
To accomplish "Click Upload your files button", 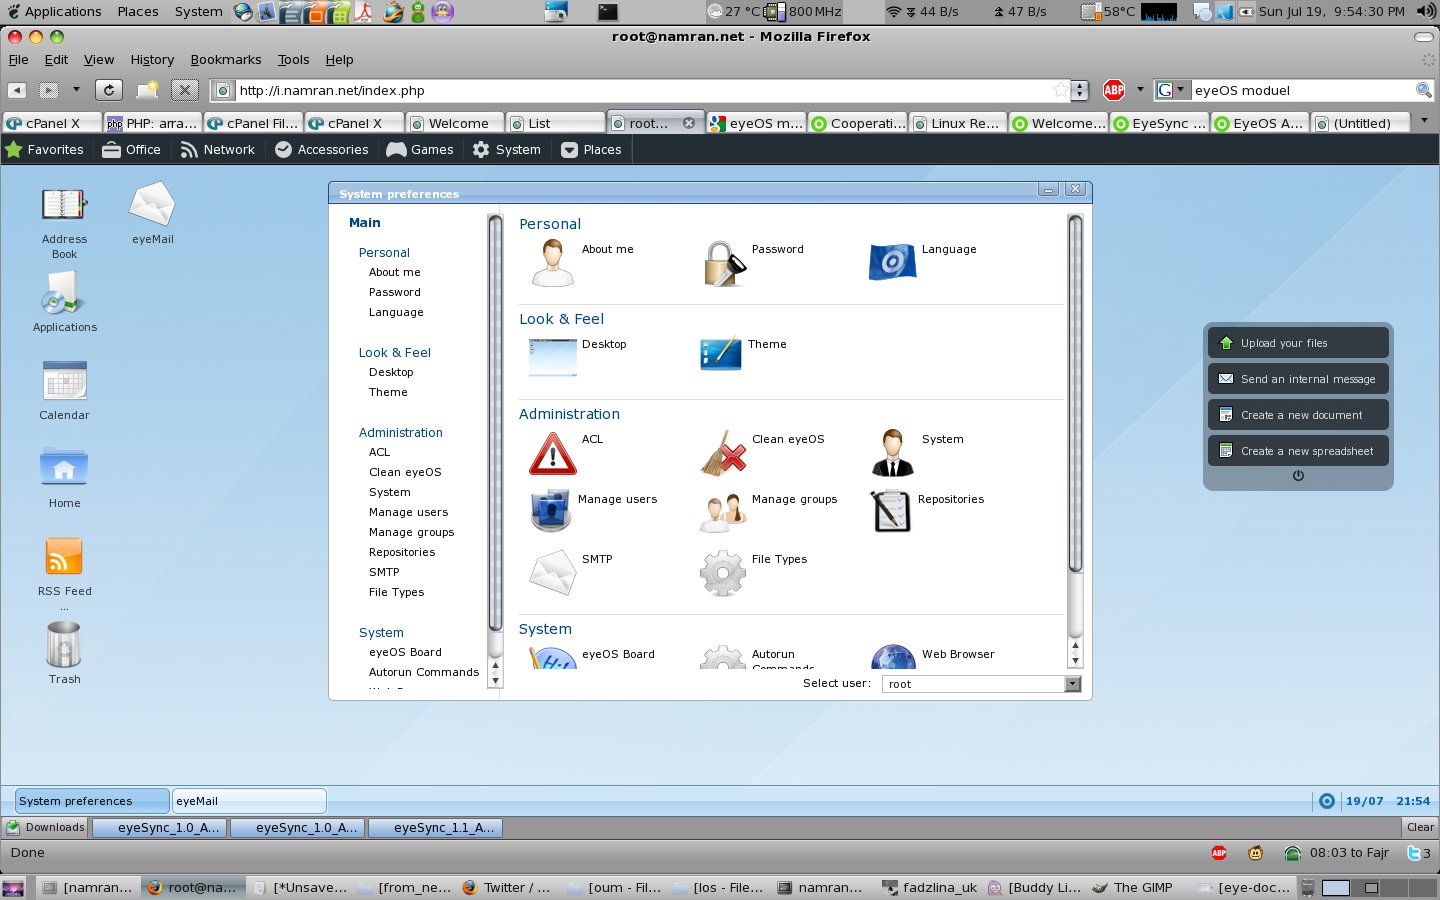I will coord(1298,343).
